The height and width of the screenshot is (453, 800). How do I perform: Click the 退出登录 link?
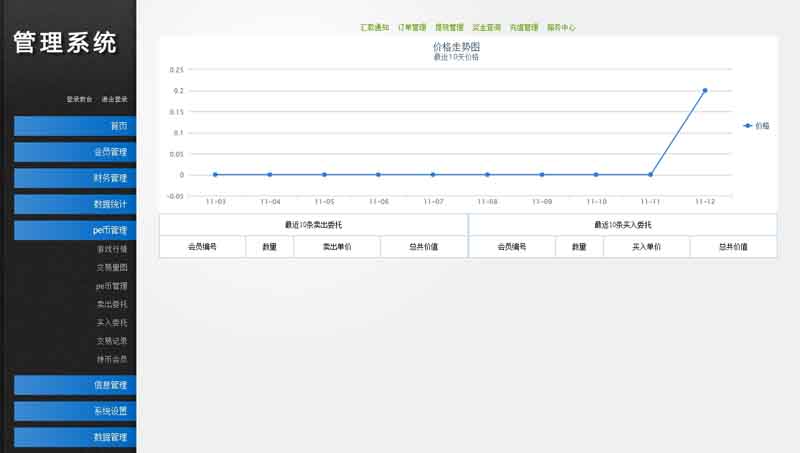(x=114, y=99)
